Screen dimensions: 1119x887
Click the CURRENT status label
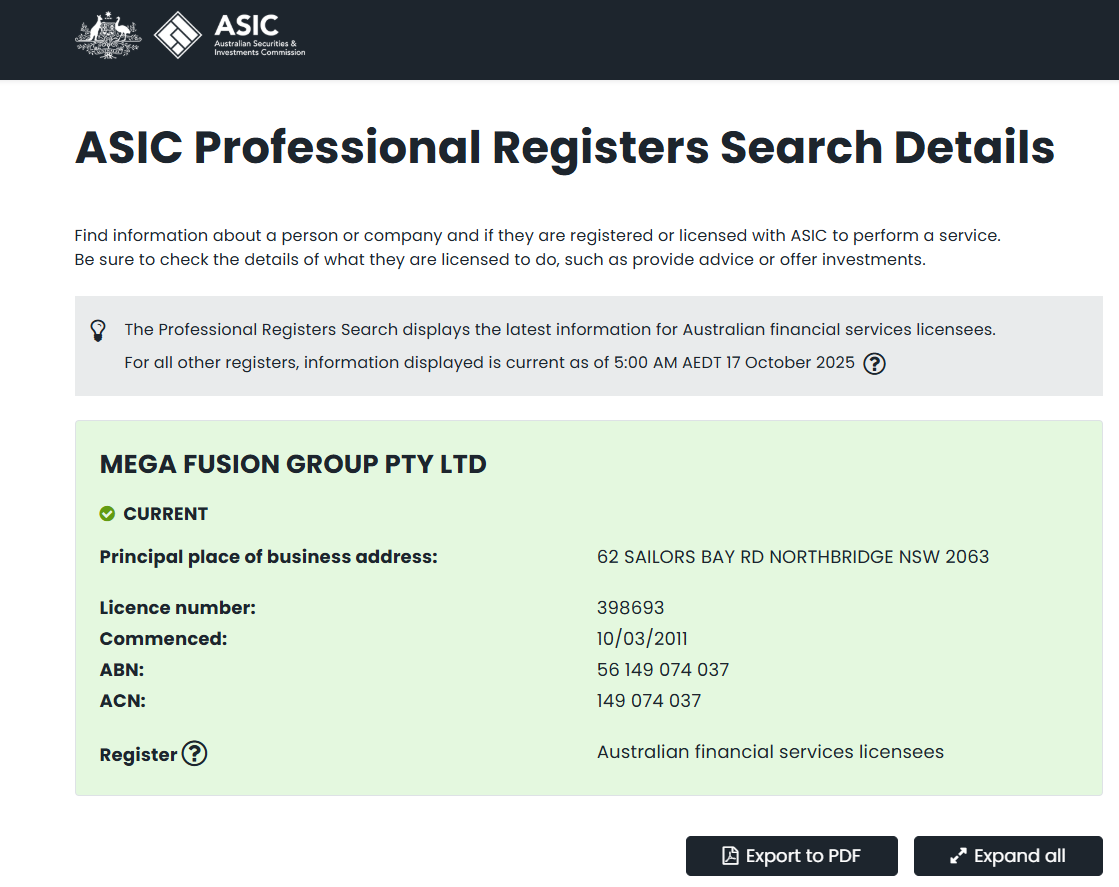pyautogui.click(x=165, y=514)
